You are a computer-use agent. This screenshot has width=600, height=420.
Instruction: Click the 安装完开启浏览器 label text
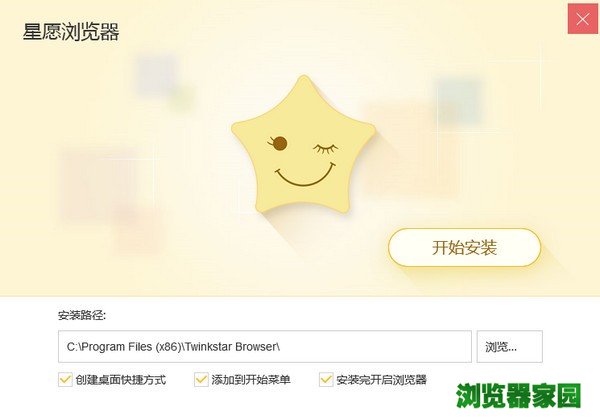tap(382, 380)
